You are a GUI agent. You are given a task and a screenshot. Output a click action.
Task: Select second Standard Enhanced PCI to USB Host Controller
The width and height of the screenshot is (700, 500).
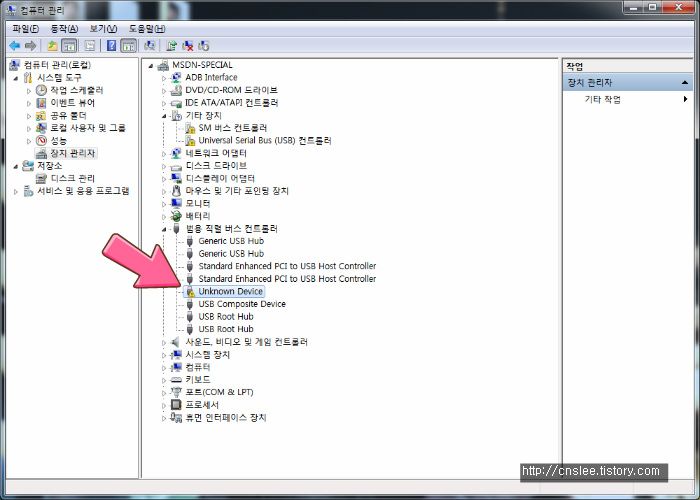[x=287, y=279]
